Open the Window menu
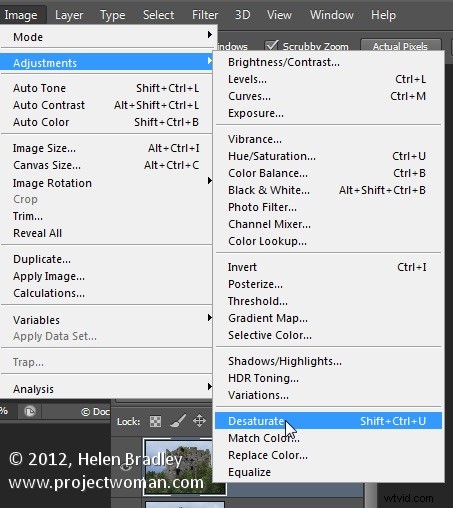453x508 pixels. pos(332,15)
